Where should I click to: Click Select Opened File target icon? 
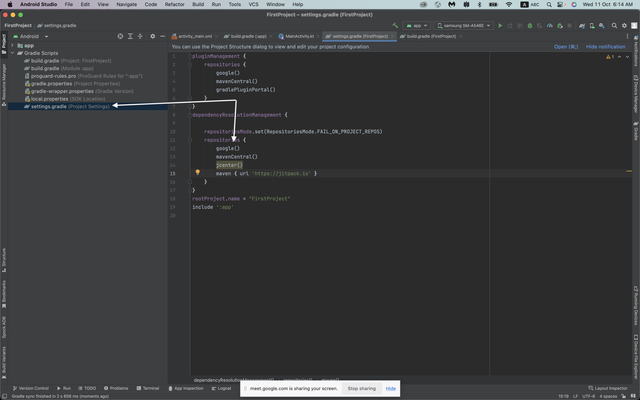[121, 36]
